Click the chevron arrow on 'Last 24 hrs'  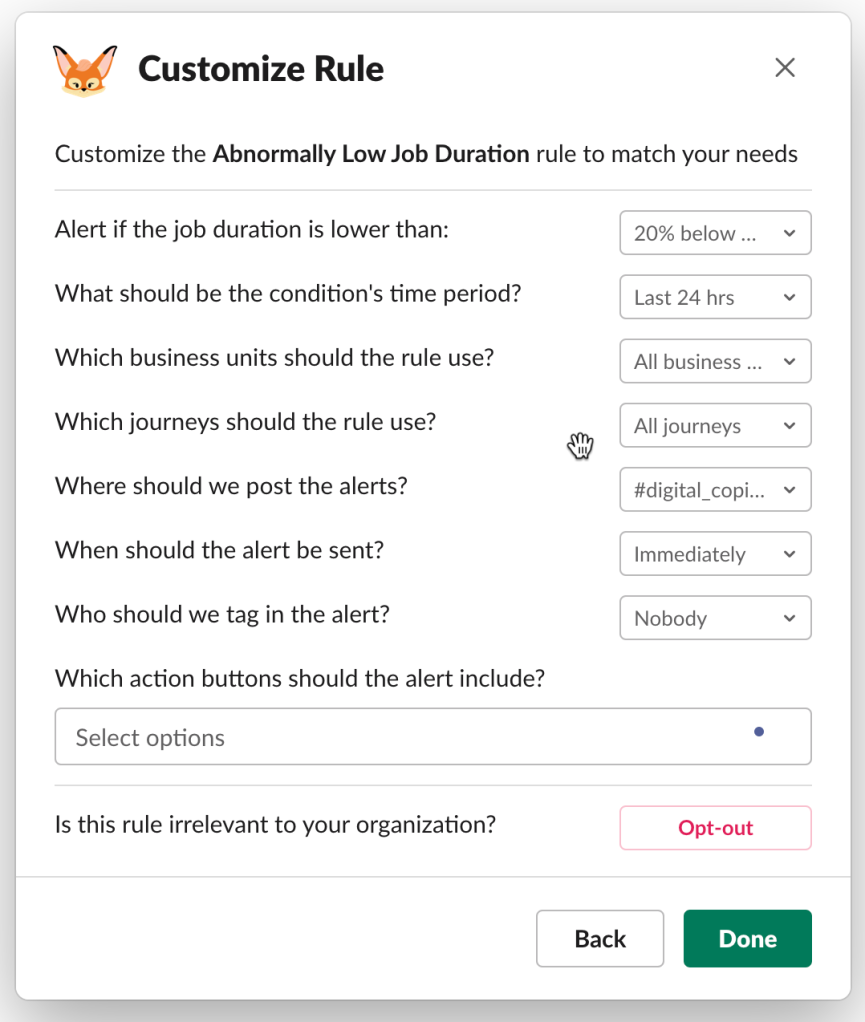[x=789, y=297]
